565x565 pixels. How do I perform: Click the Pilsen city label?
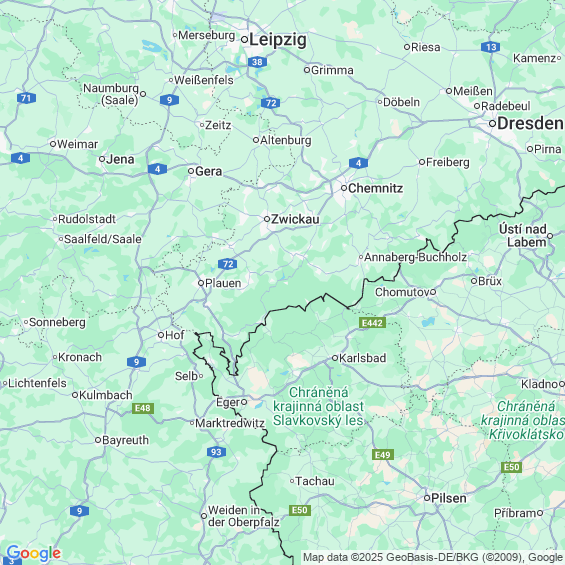[x=449, y=498]
